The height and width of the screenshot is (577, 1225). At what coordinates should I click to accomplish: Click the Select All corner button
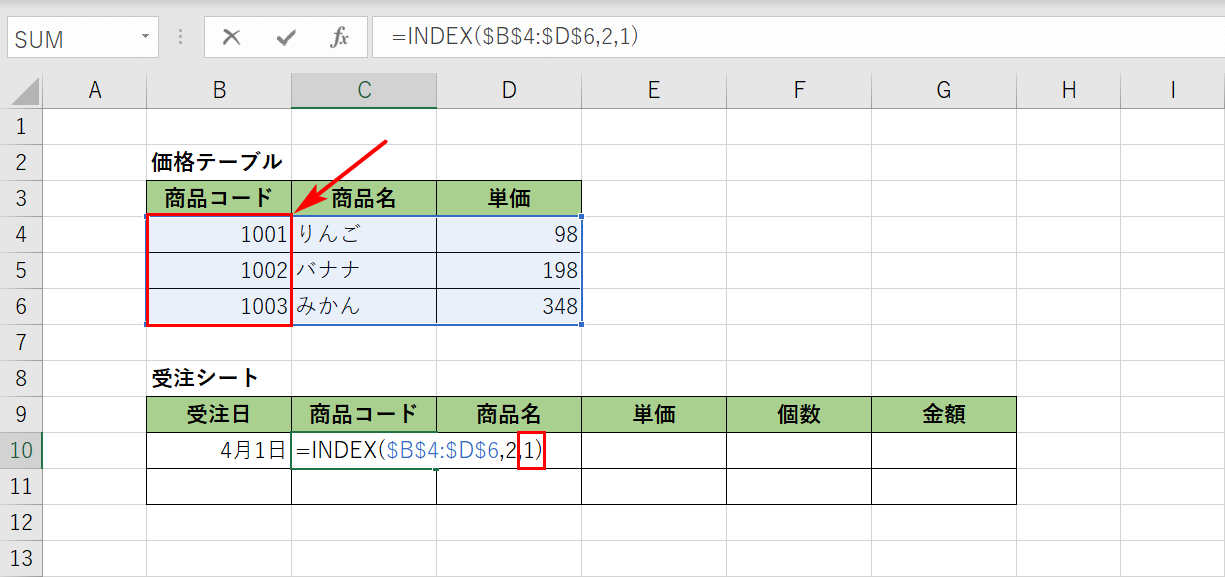22,89
